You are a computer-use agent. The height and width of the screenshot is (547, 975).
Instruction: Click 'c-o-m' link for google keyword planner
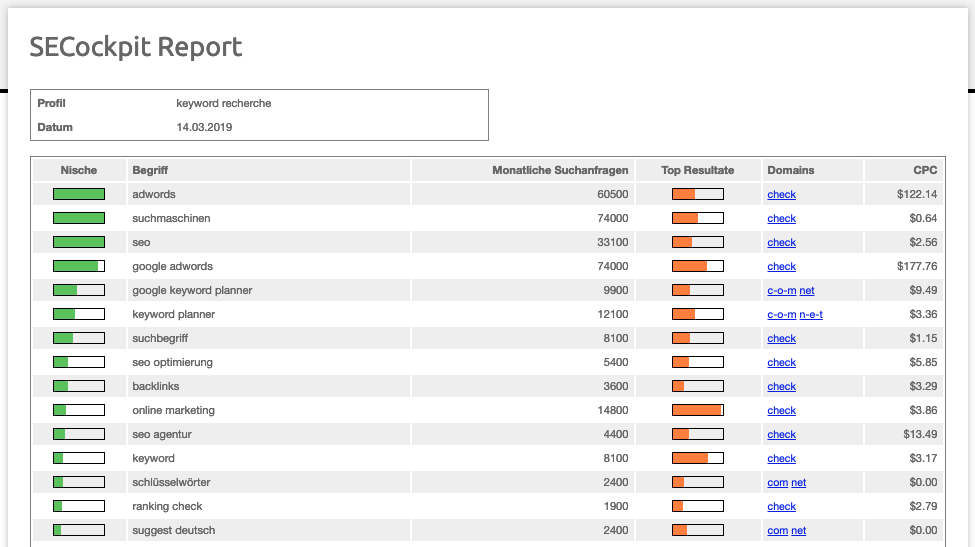point(781,291)
